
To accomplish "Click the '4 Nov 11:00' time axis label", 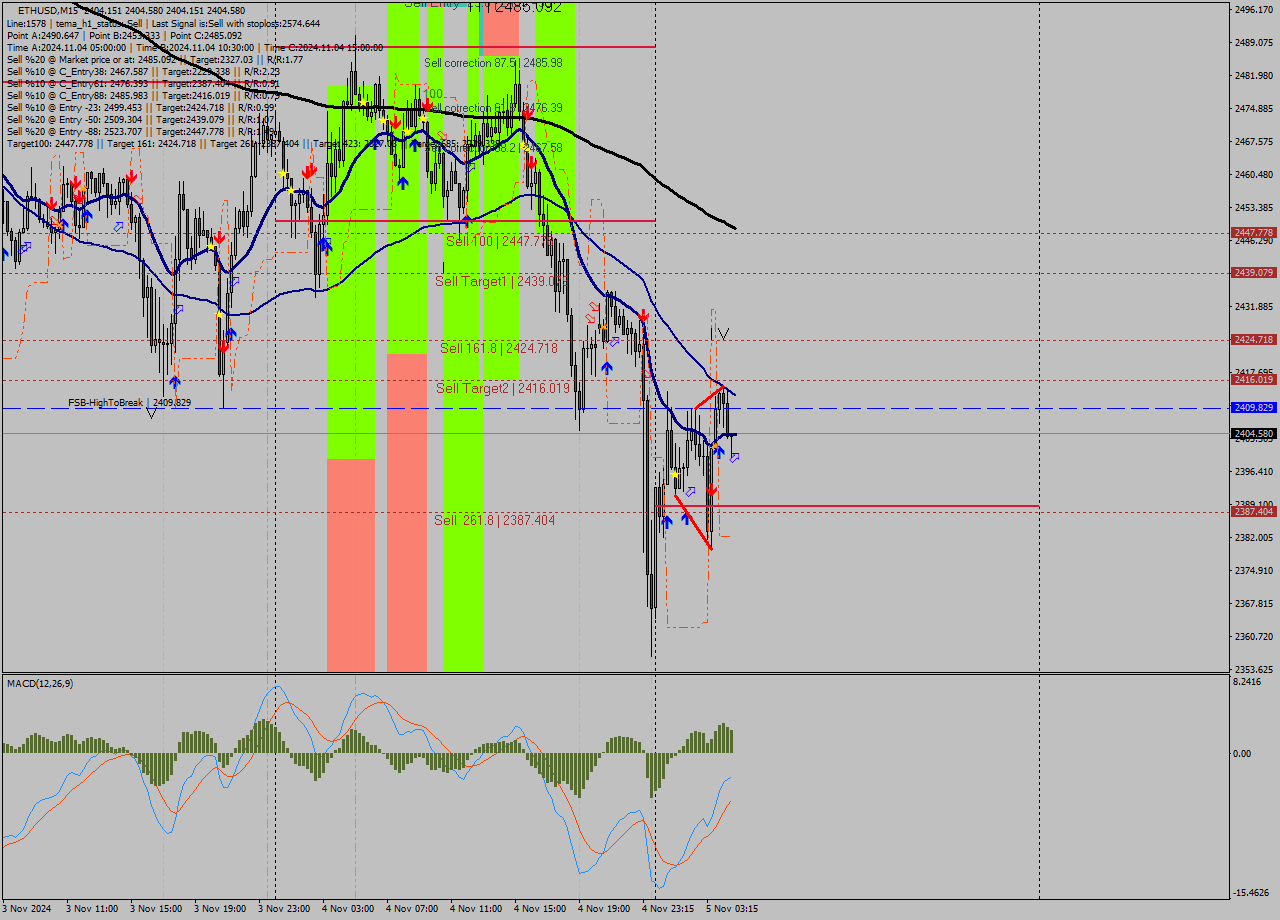I will tap(476, 909).
